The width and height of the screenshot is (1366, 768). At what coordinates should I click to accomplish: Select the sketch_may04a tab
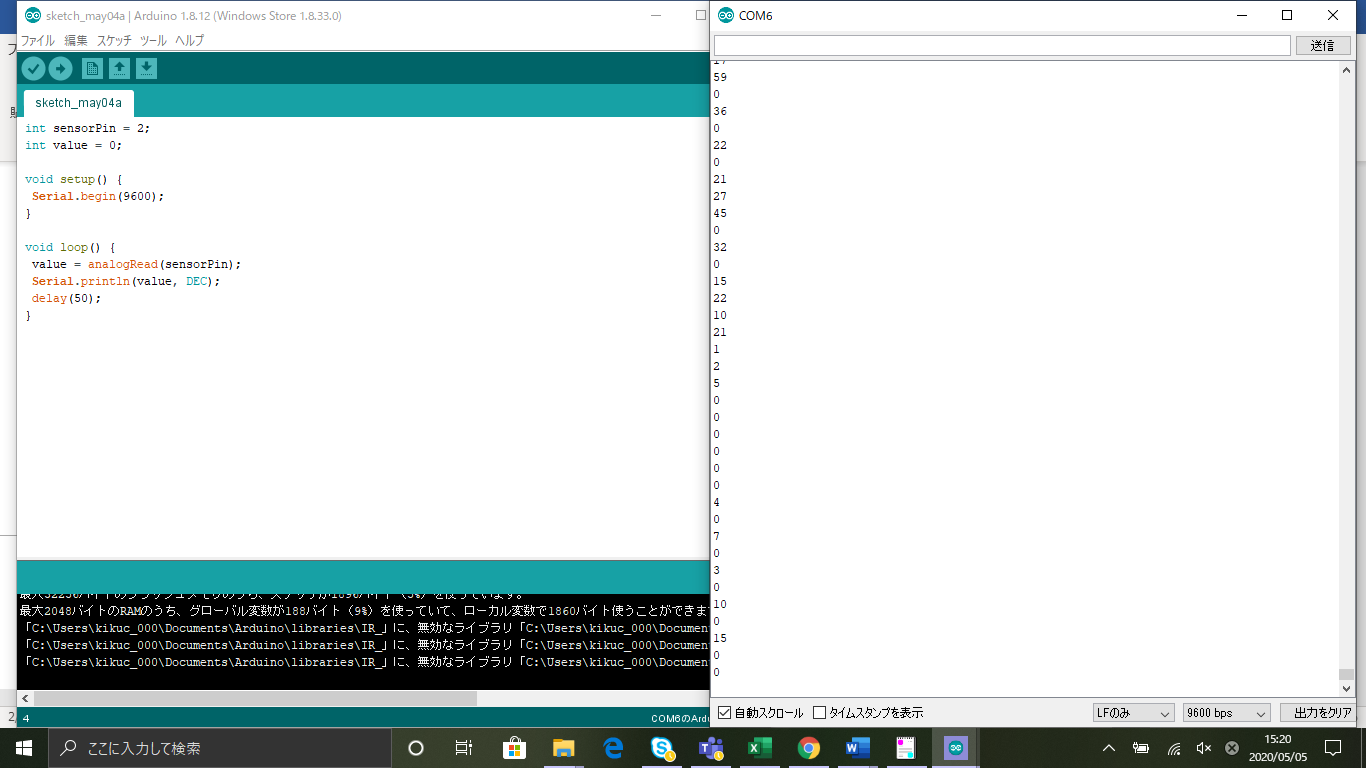78,103
